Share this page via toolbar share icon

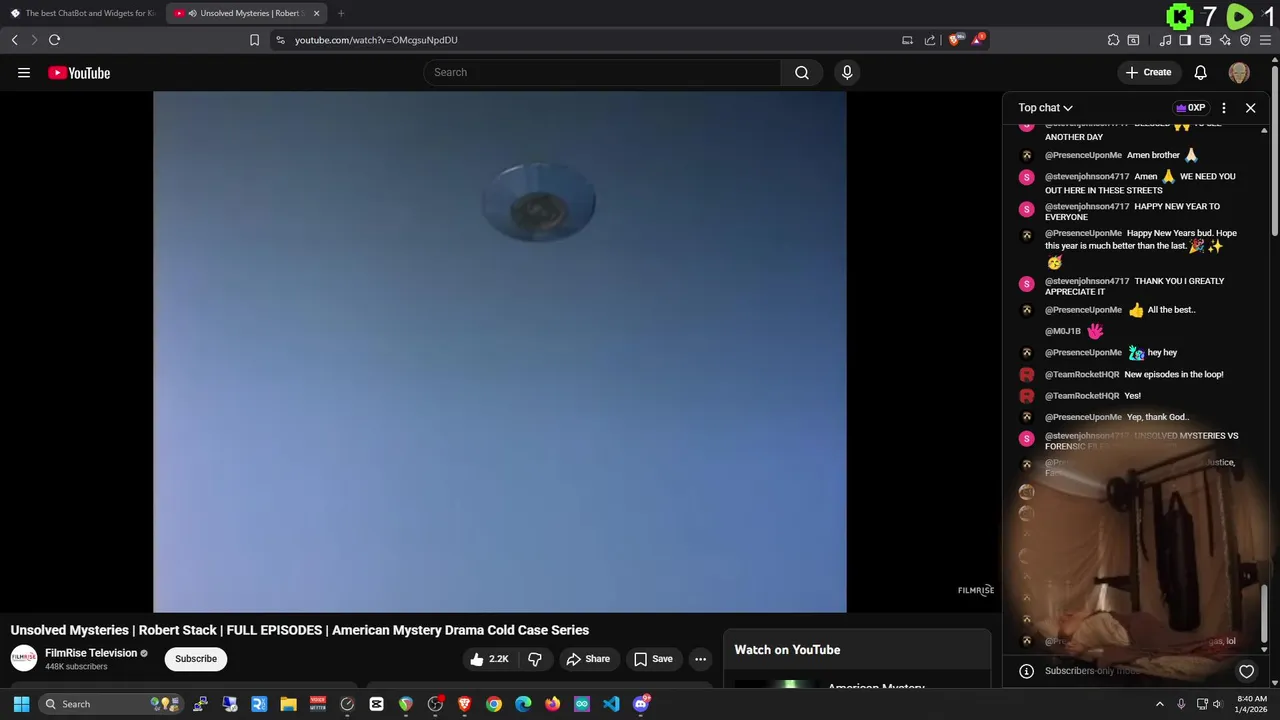point(930,40)
